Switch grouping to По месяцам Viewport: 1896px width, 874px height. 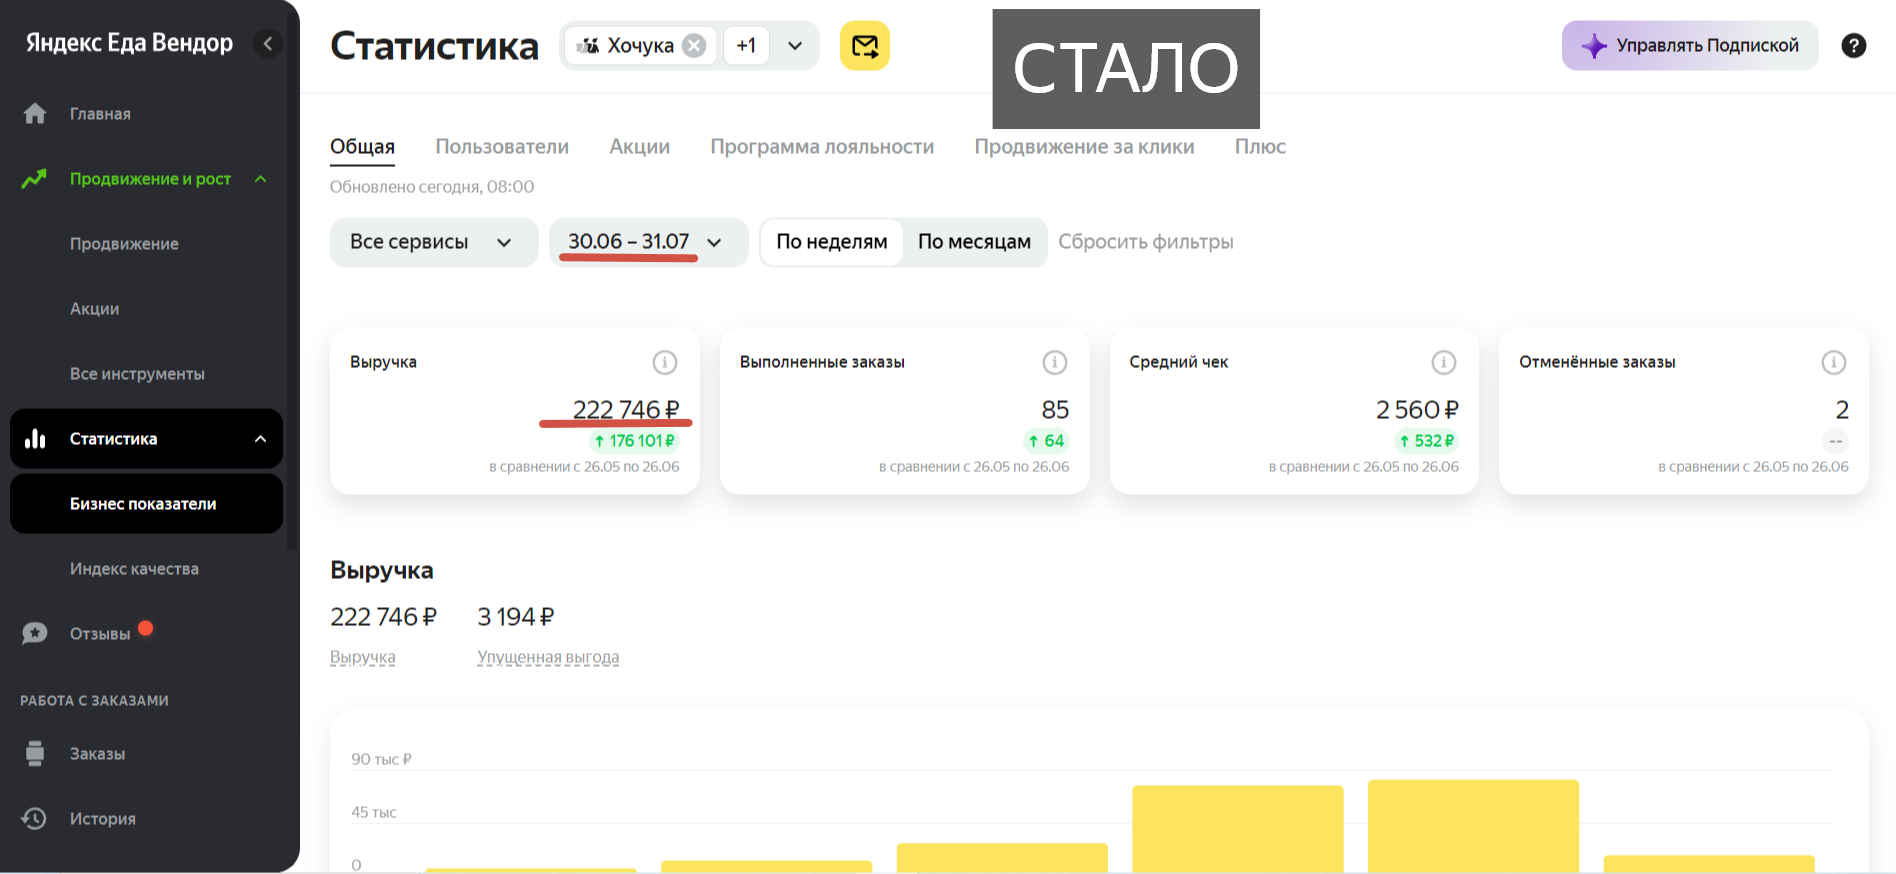(974, 242)
